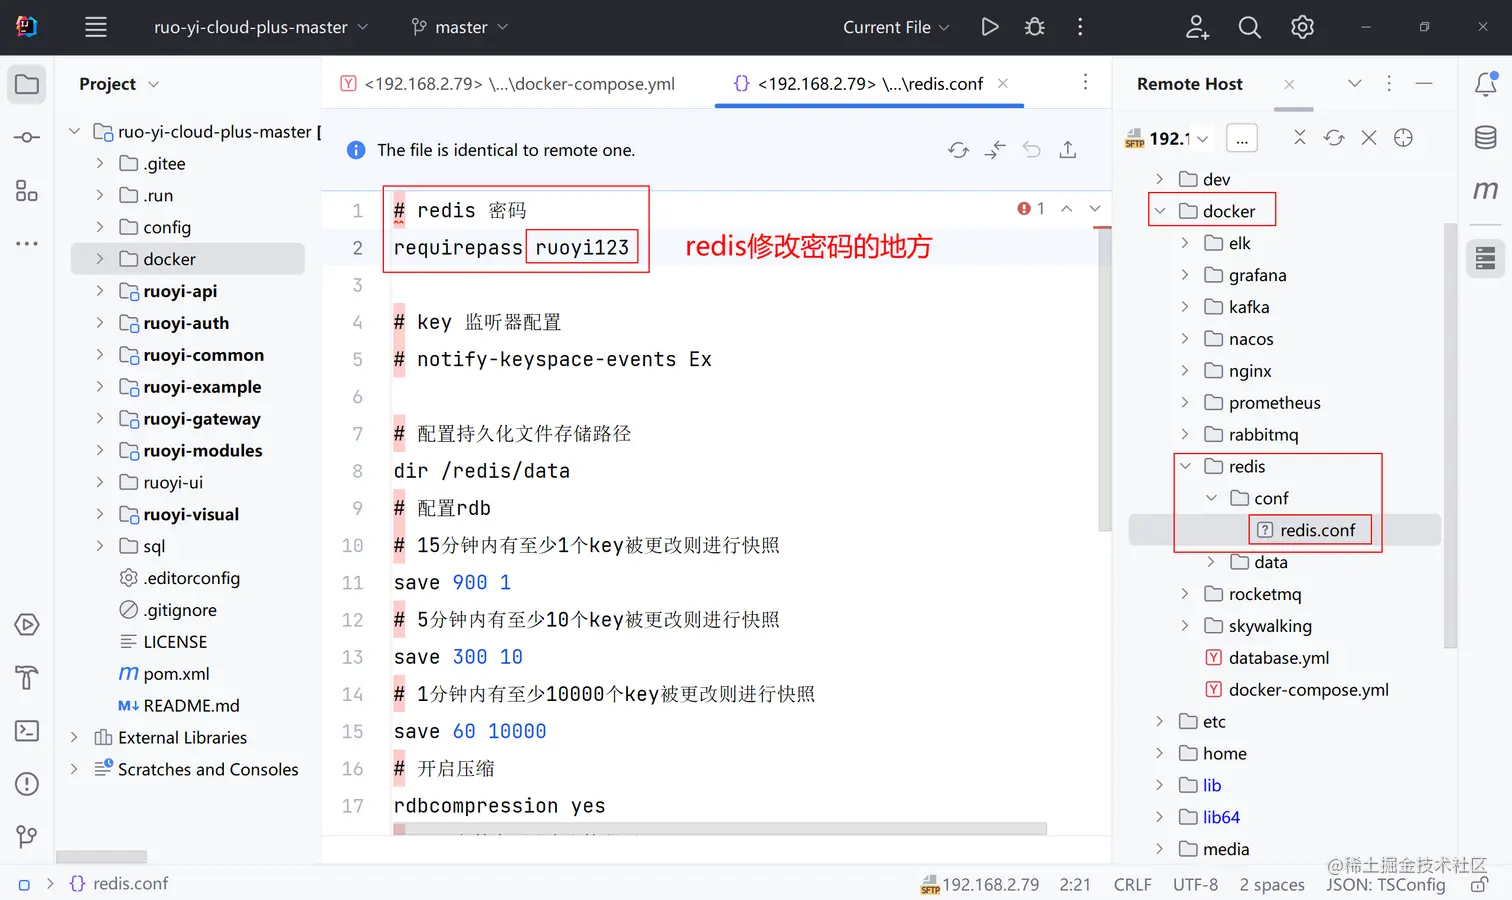Hide the Remote Host panel
Image resolution: width=1512 pixels, height=900 pixels.
pos(1424,84)
